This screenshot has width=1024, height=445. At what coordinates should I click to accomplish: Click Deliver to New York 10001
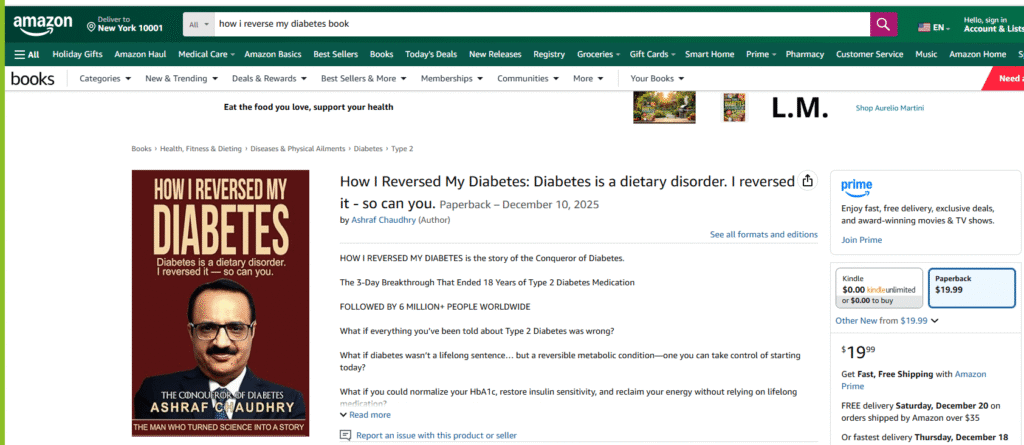125,25
